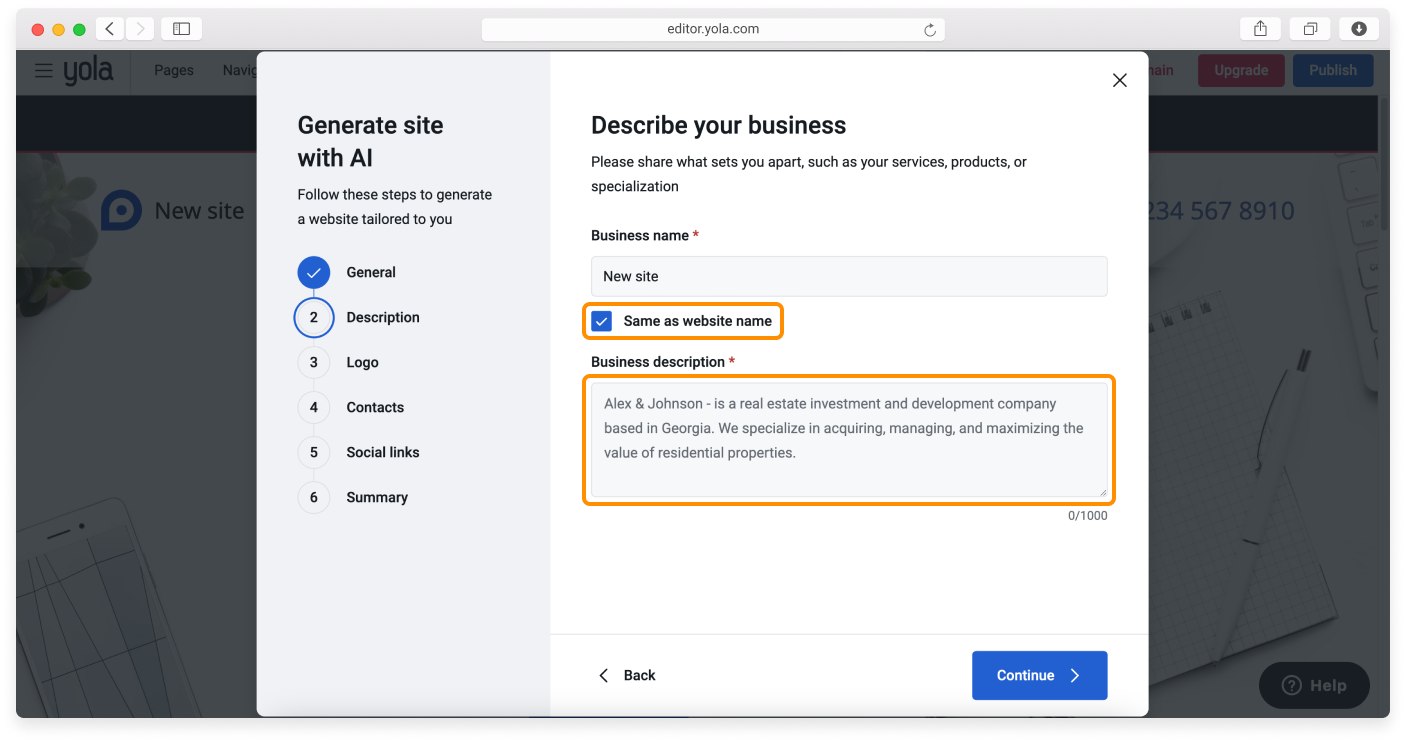1406x742 pixels.
Task: Open the Safari downloads icon
Action: (x=1359, y=29)
